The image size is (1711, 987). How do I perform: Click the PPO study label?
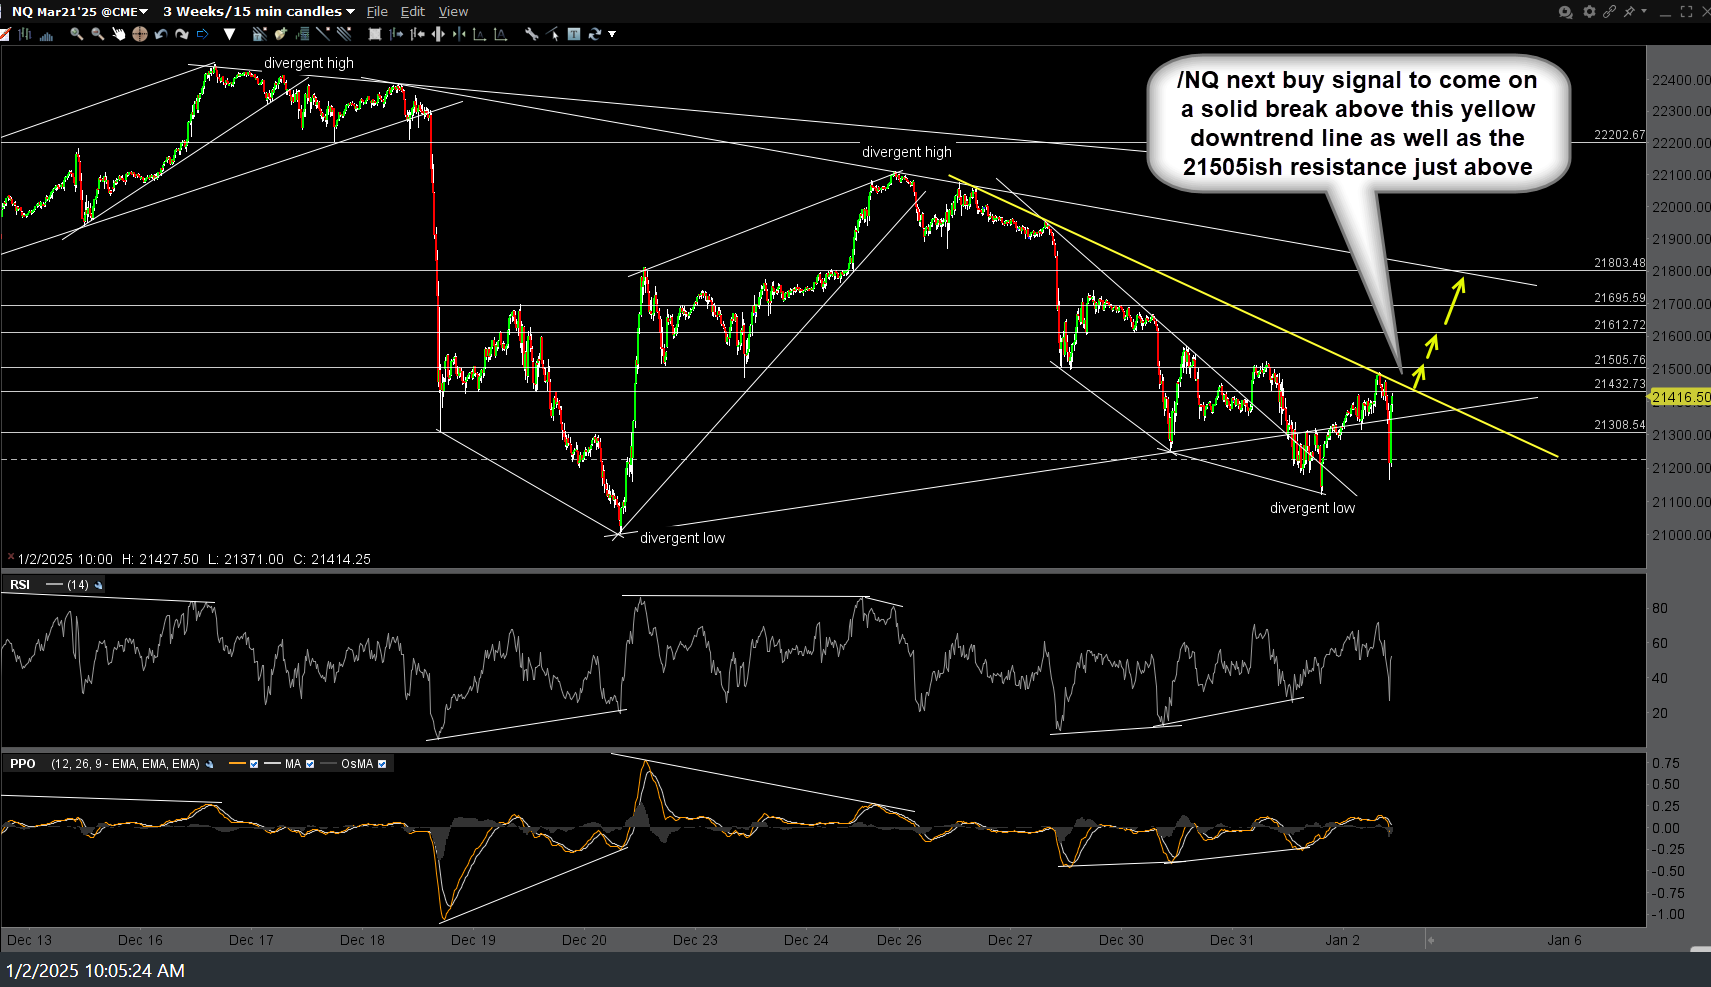[x=23, y=764]
